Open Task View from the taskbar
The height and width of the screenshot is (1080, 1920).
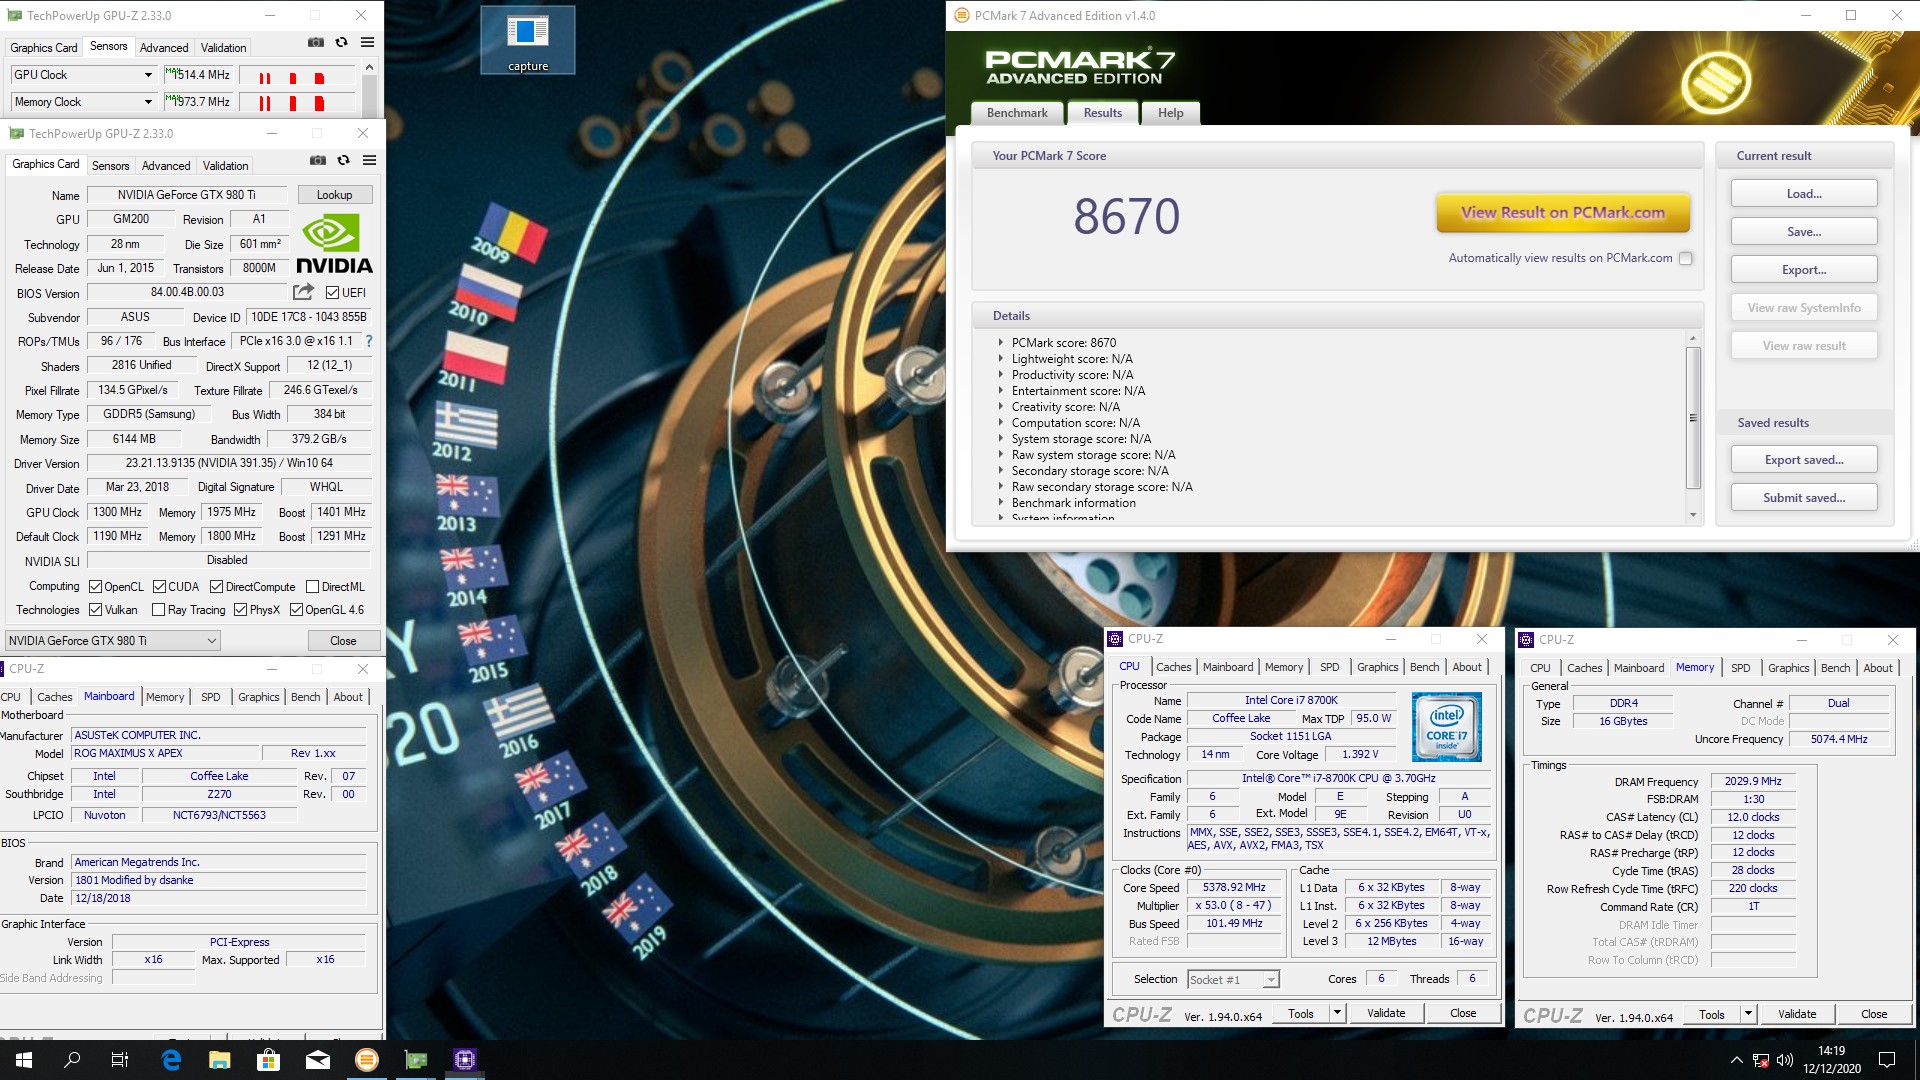120,1060
